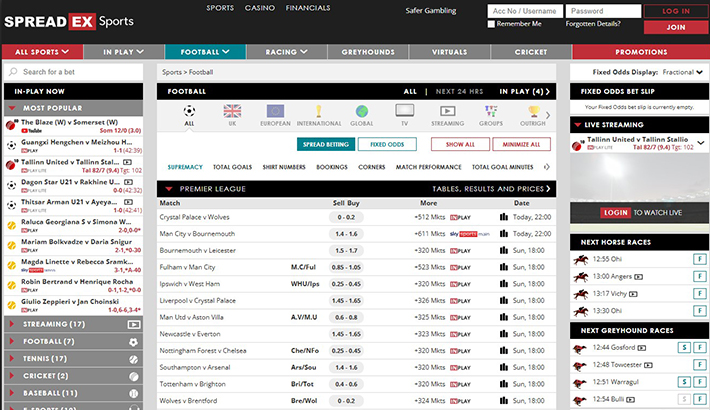Screen dimensions: 710x410
Task: Toggle the Spread Betting view
Action: click(326, 144)
